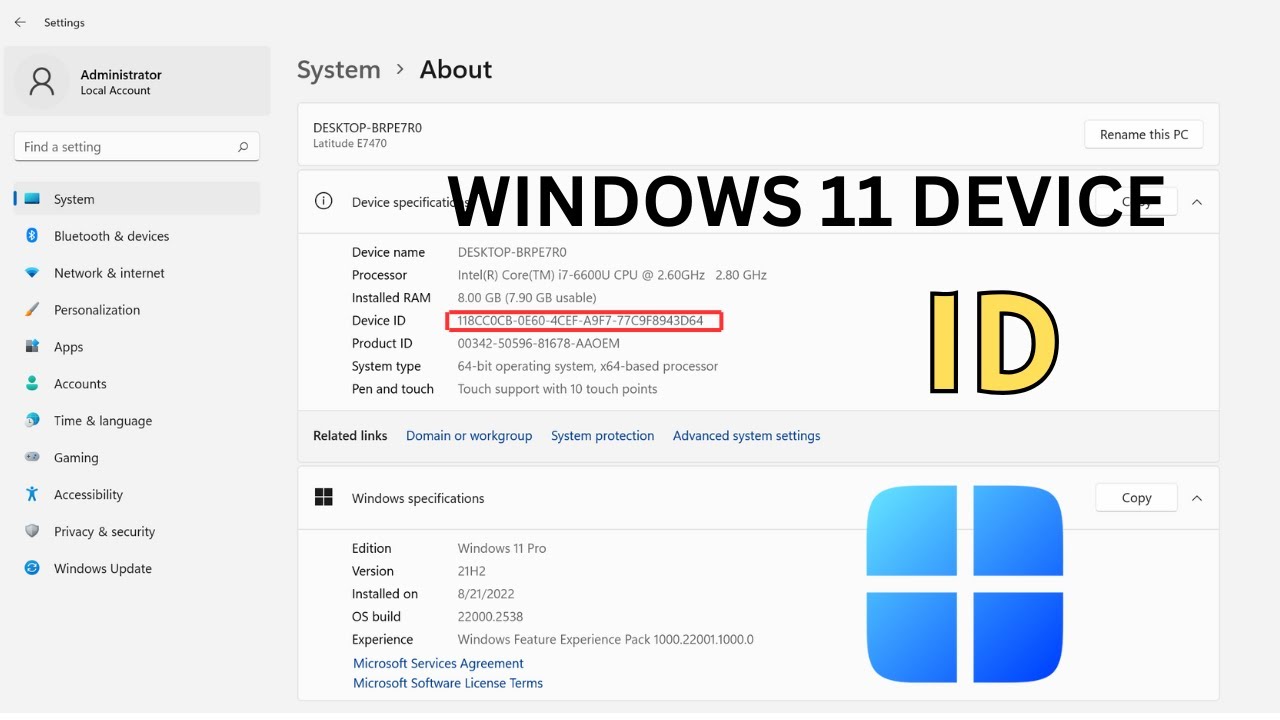This screenshot has height=720, width=1280.
Task: Click the Gaming controller icon
Action: (32, 458)
